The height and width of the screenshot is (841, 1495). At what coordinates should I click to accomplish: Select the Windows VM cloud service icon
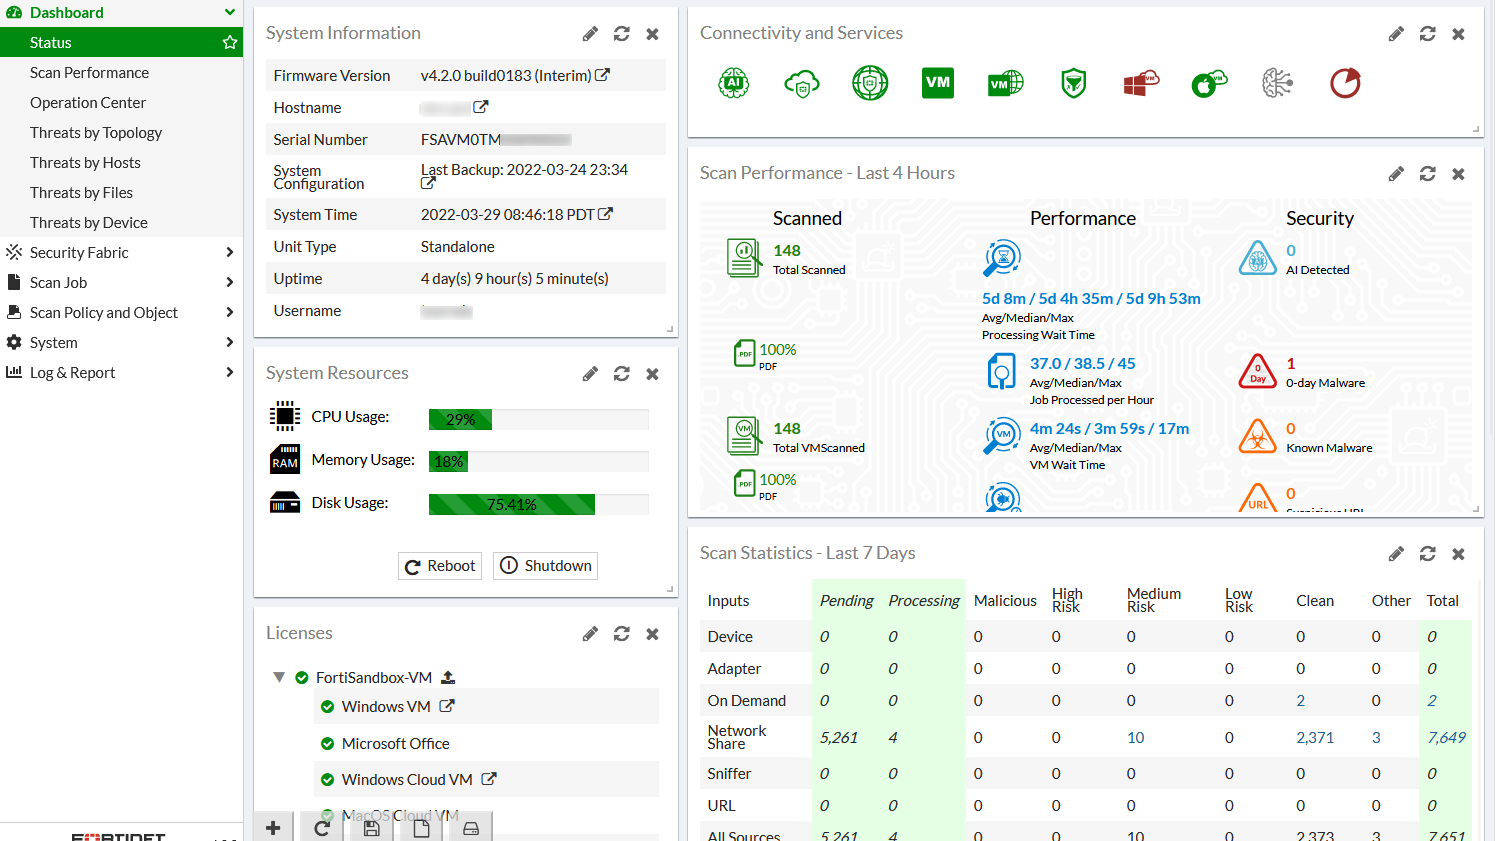click(x=1140, y=83)
